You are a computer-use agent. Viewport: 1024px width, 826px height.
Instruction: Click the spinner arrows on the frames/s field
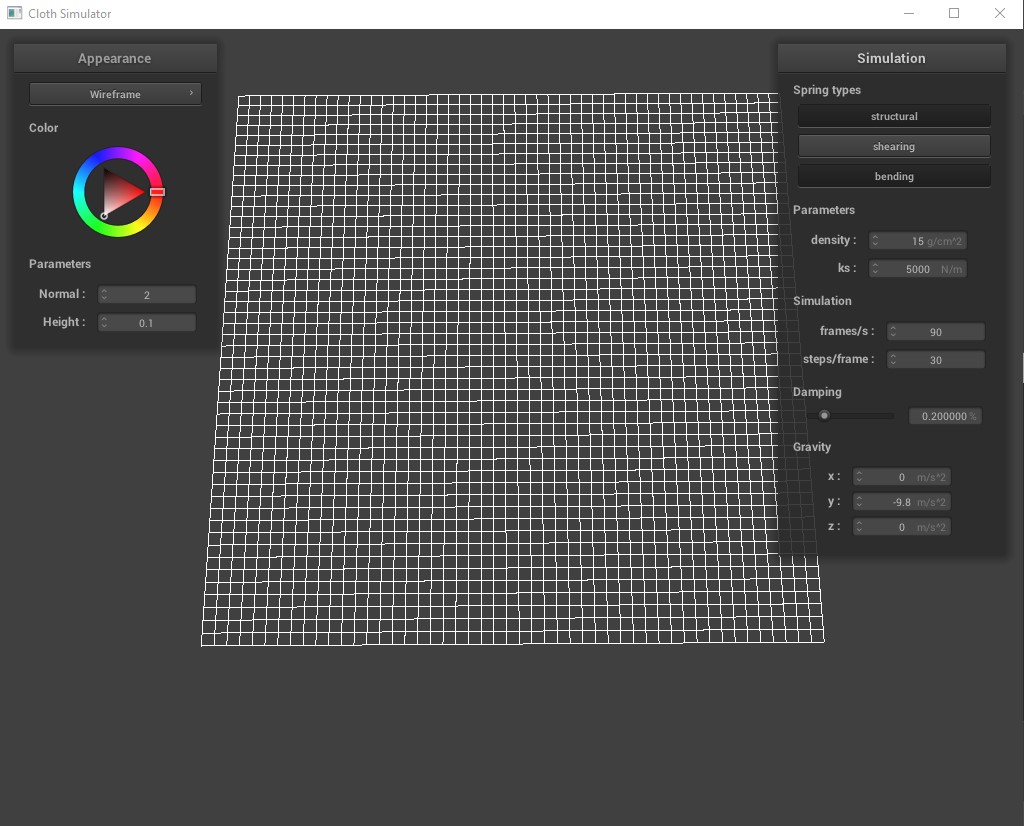[x=893, y=332]
